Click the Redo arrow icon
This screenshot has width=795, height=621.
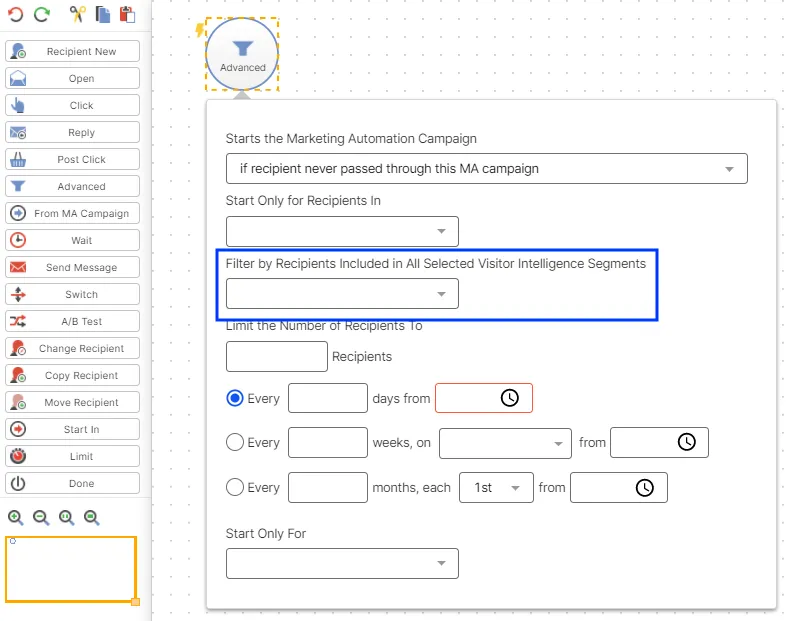coord(42,14)
